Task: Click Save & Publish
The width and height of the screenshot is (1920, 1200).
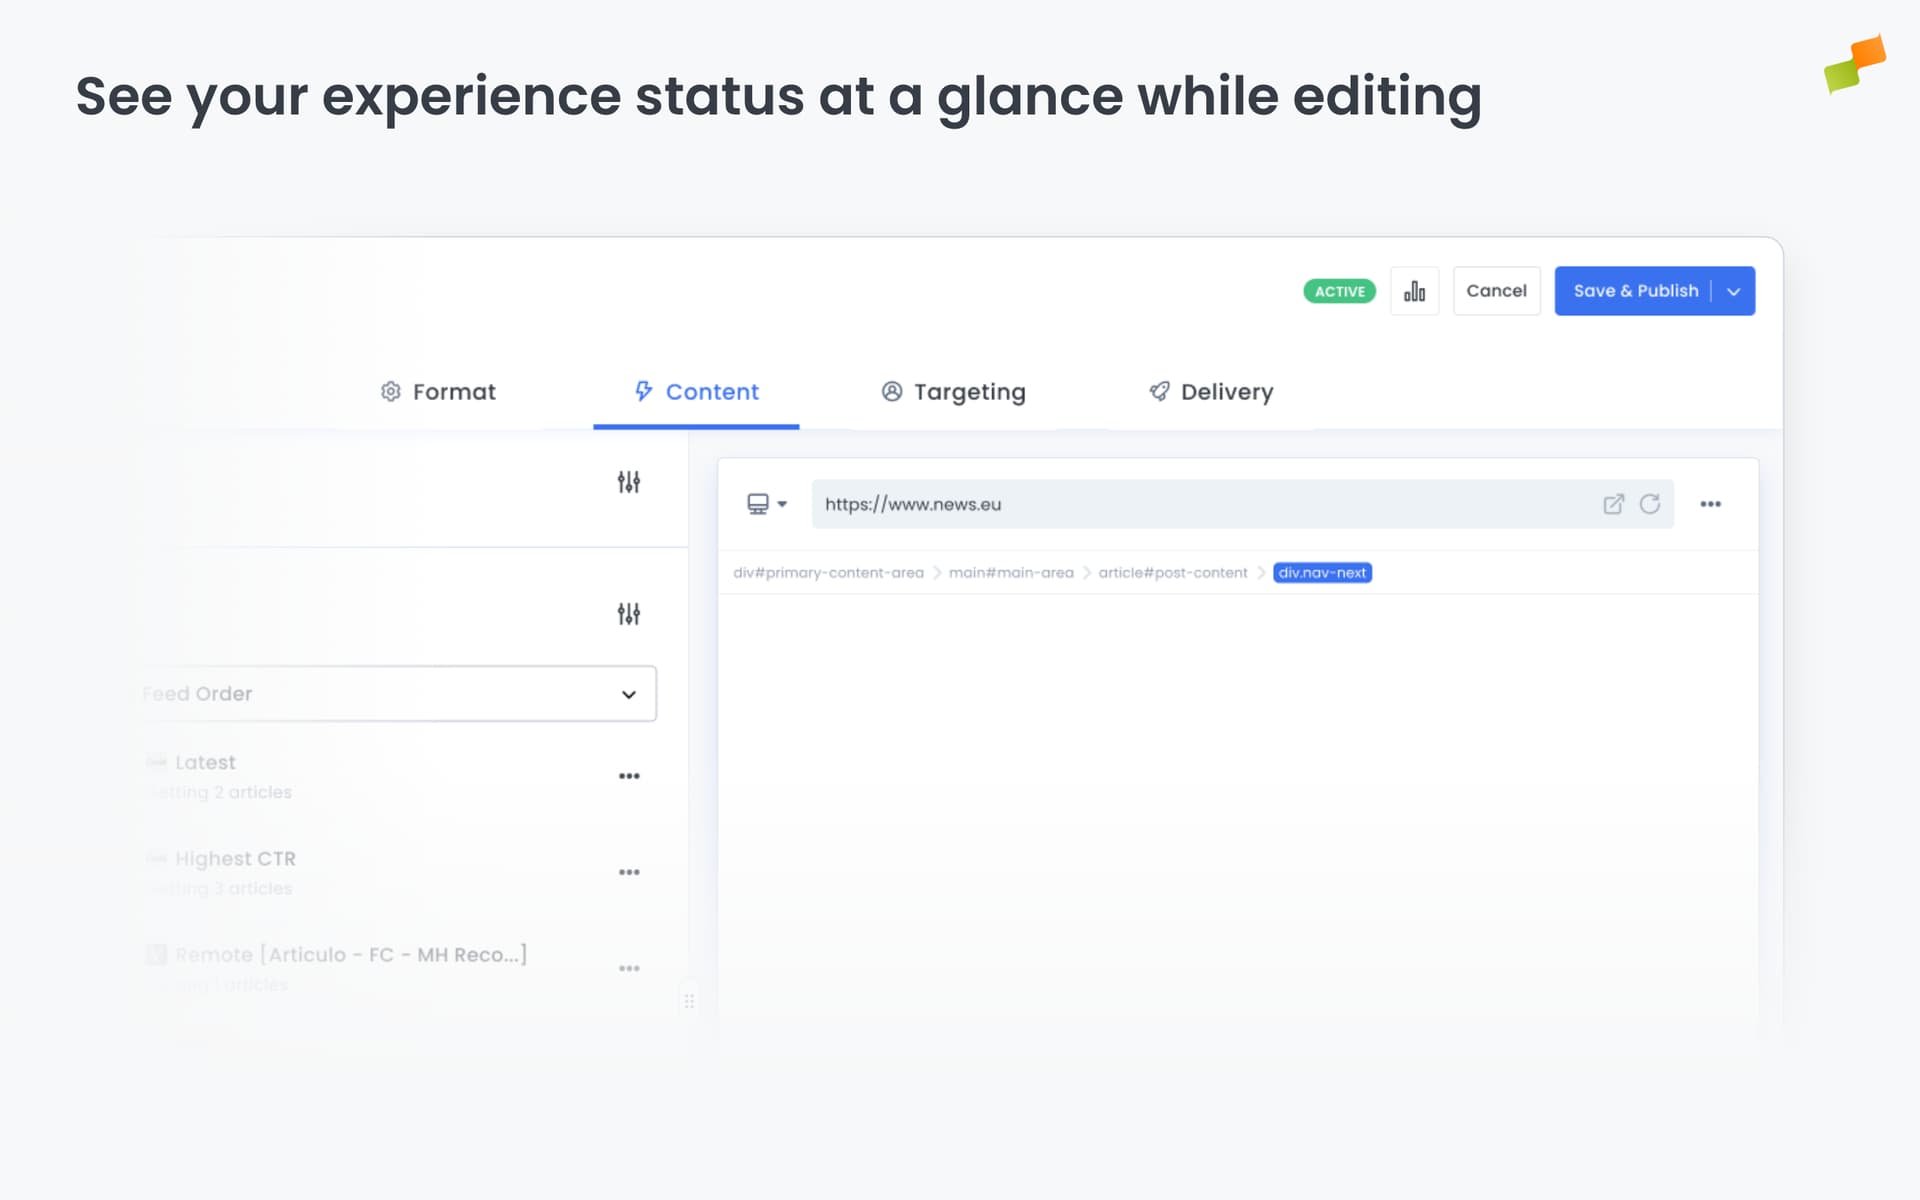Action: point(1635,290)
